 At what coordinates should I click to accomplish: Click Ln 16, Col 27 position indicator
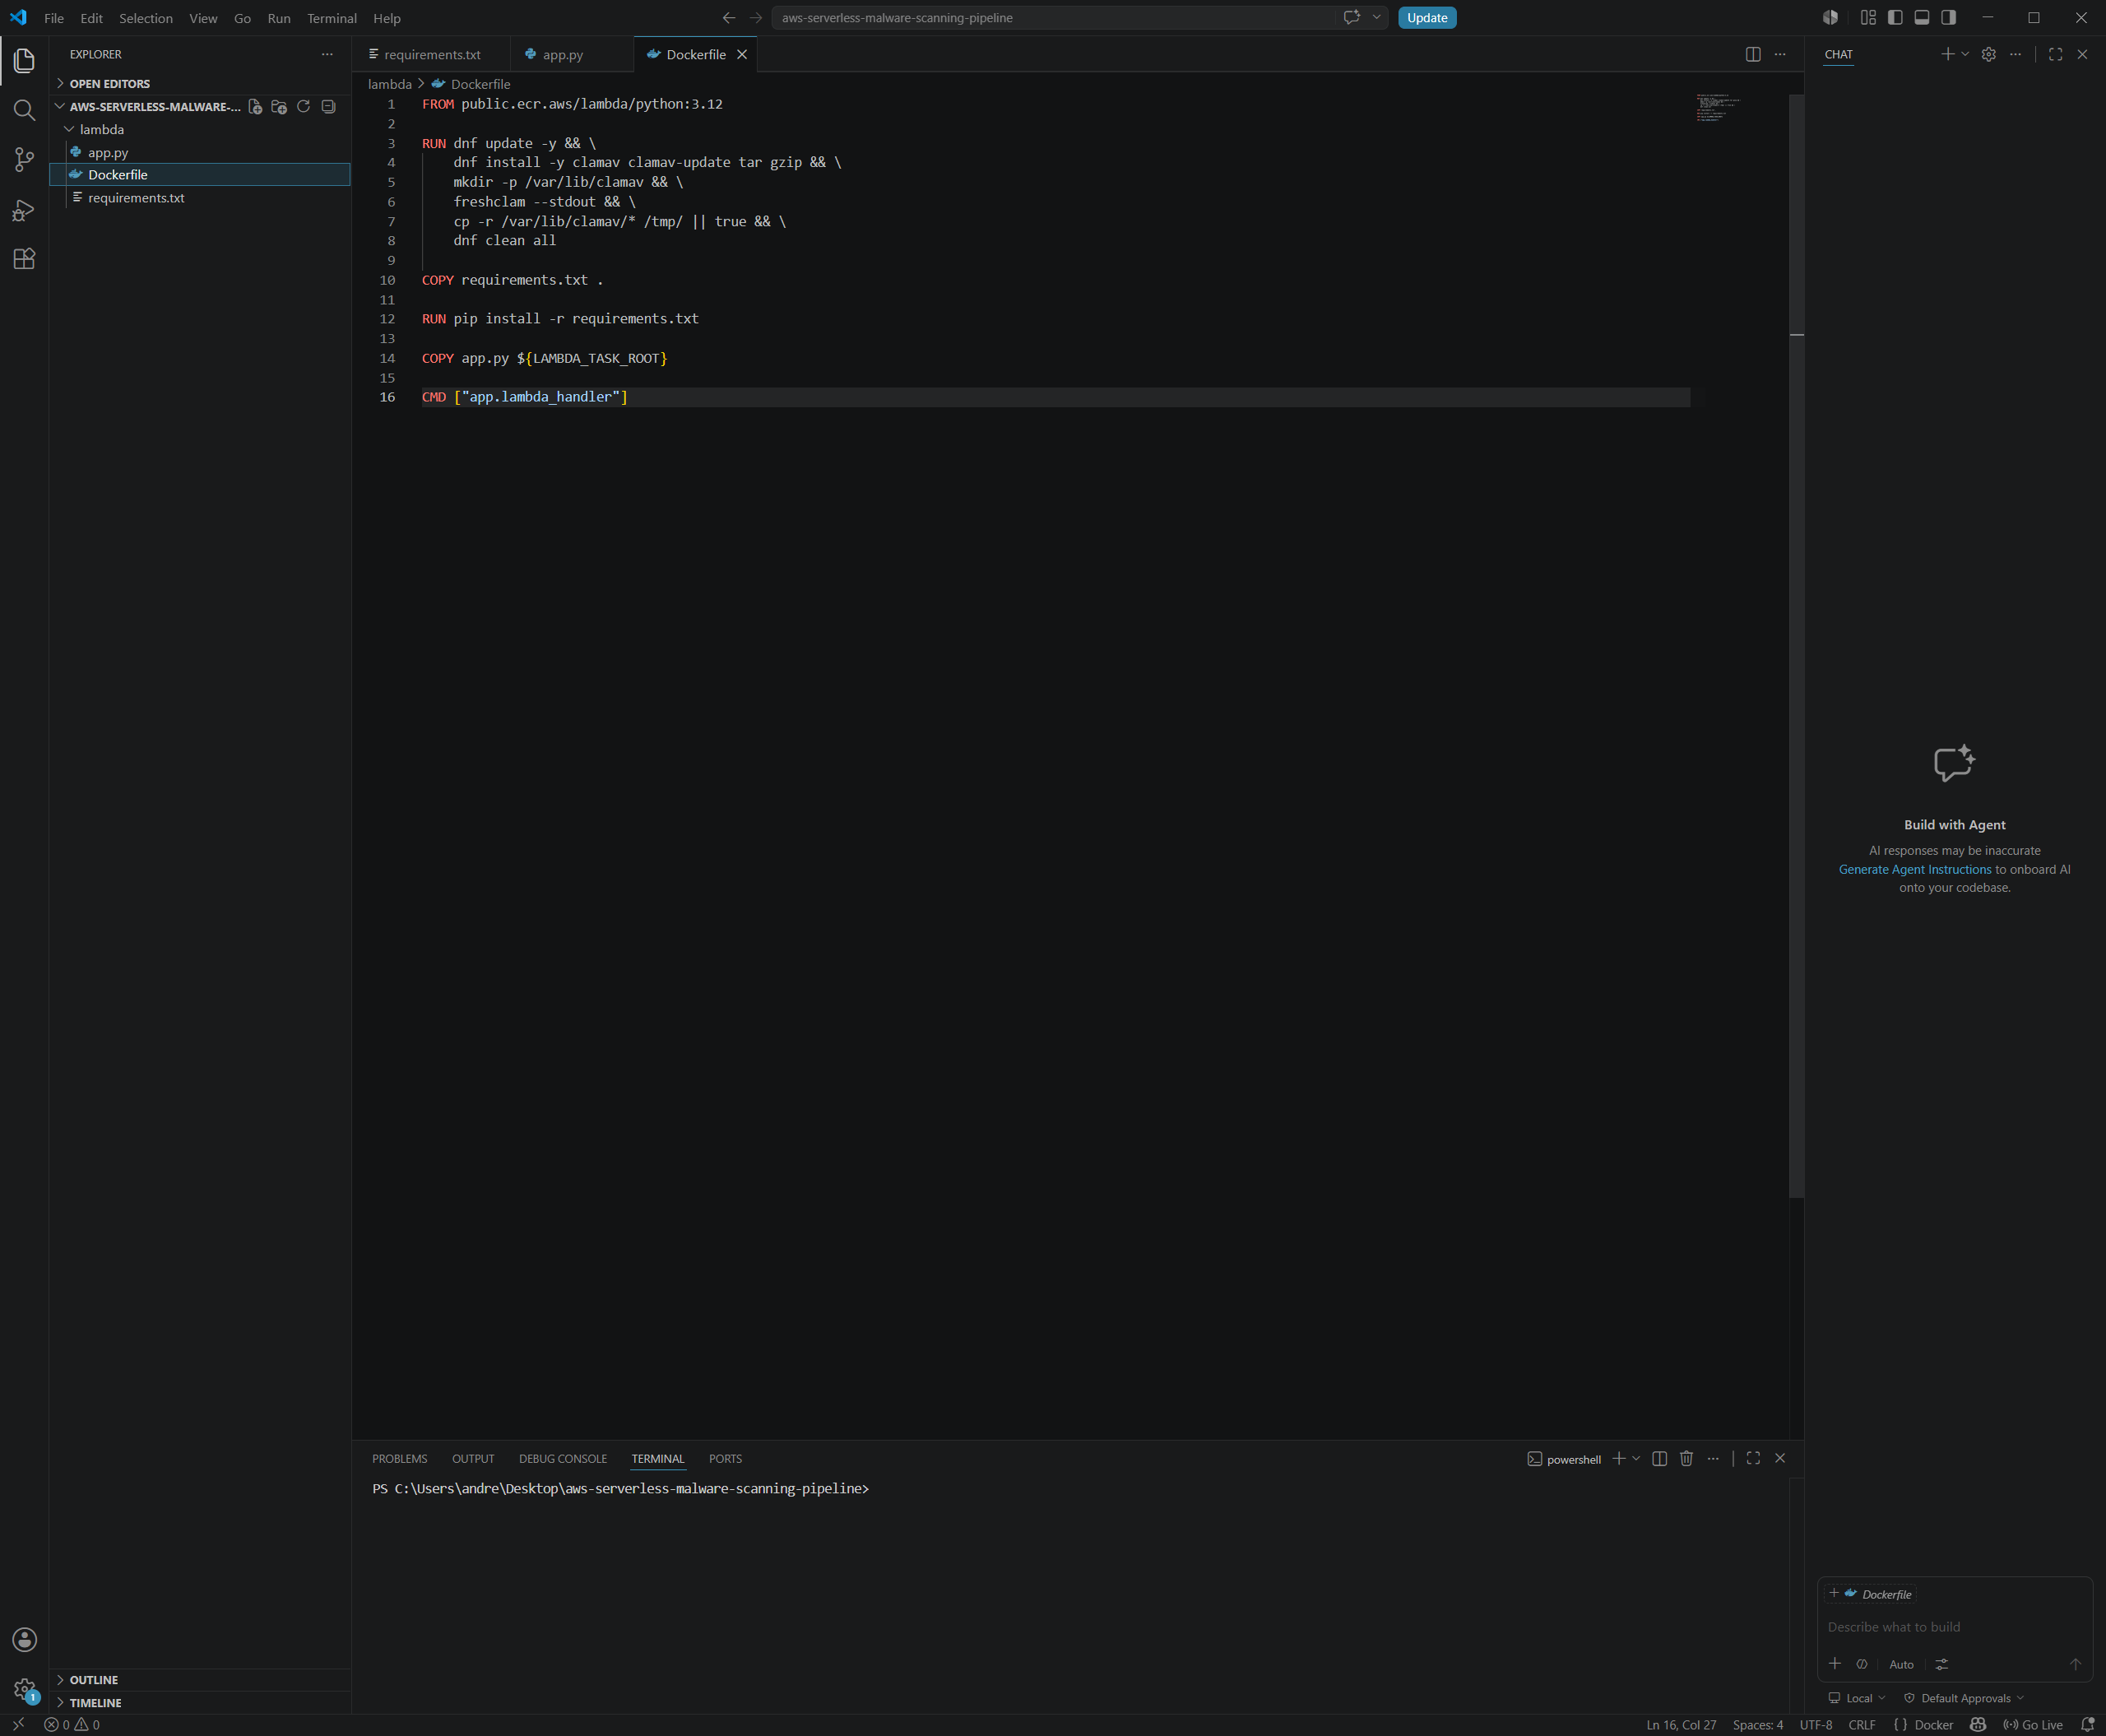[x=1681, y=1725]
